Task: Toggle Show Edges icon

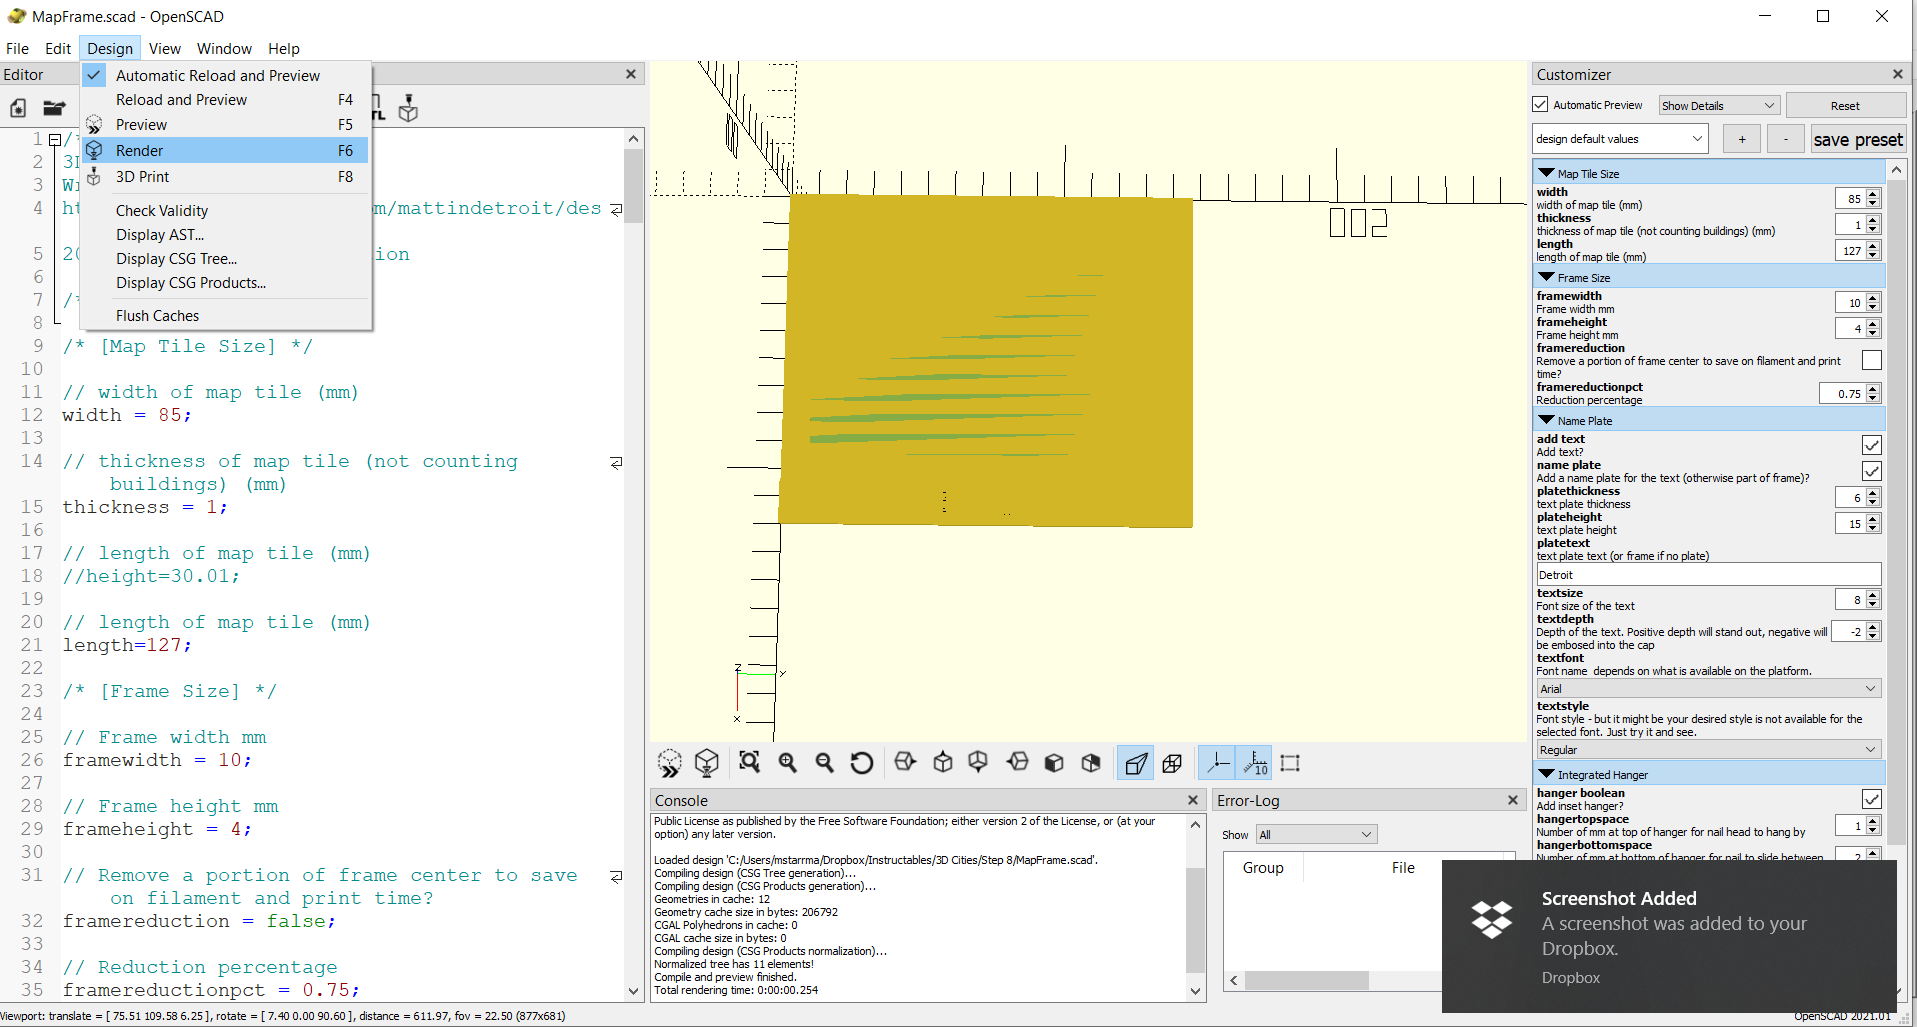Action: 1290,763
